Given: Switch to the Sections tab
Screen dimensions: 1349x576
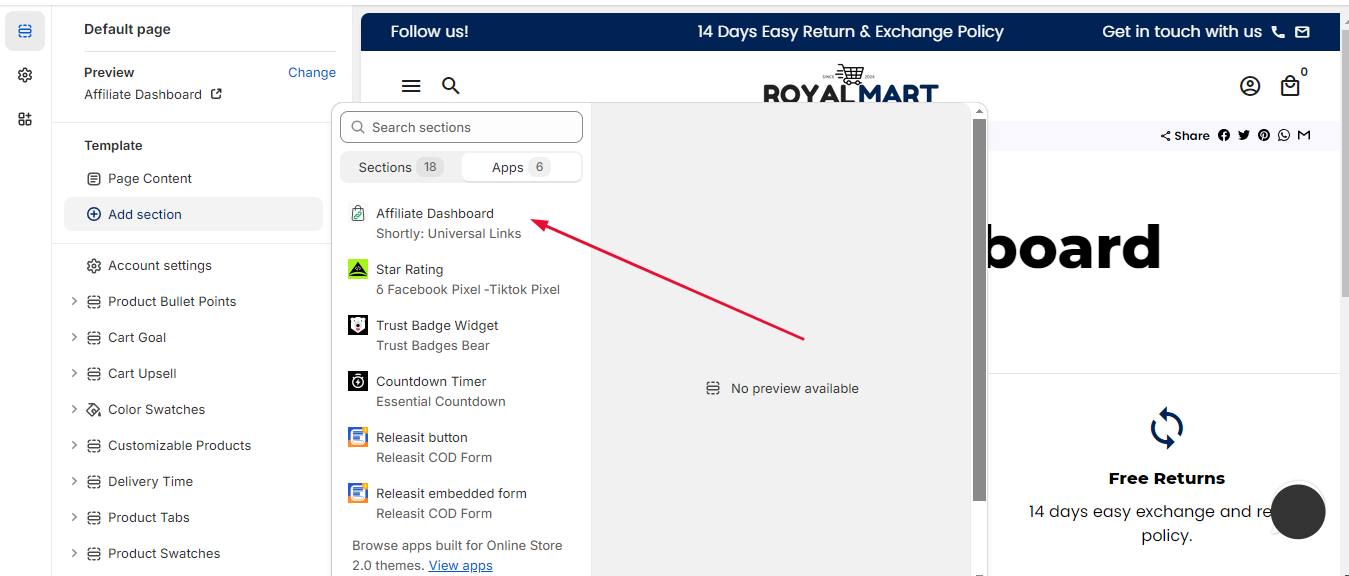Looking at the screenshot, I should 401,167.
